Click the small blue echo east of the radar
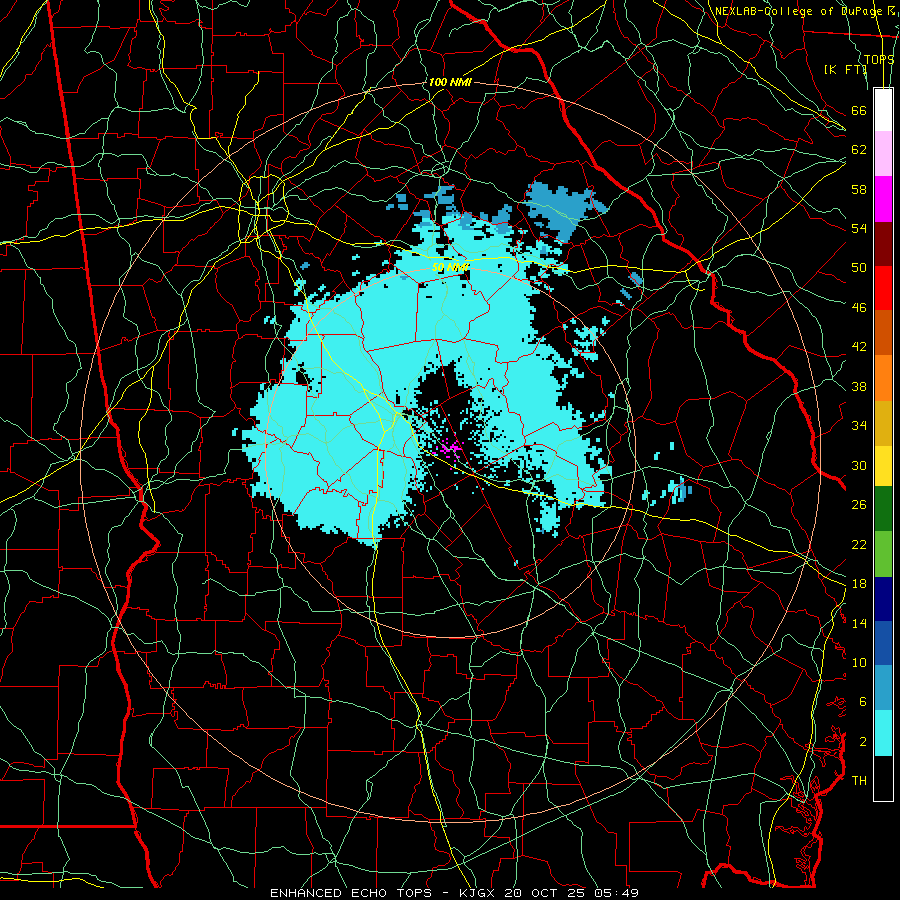 click(x=682, y=490)
